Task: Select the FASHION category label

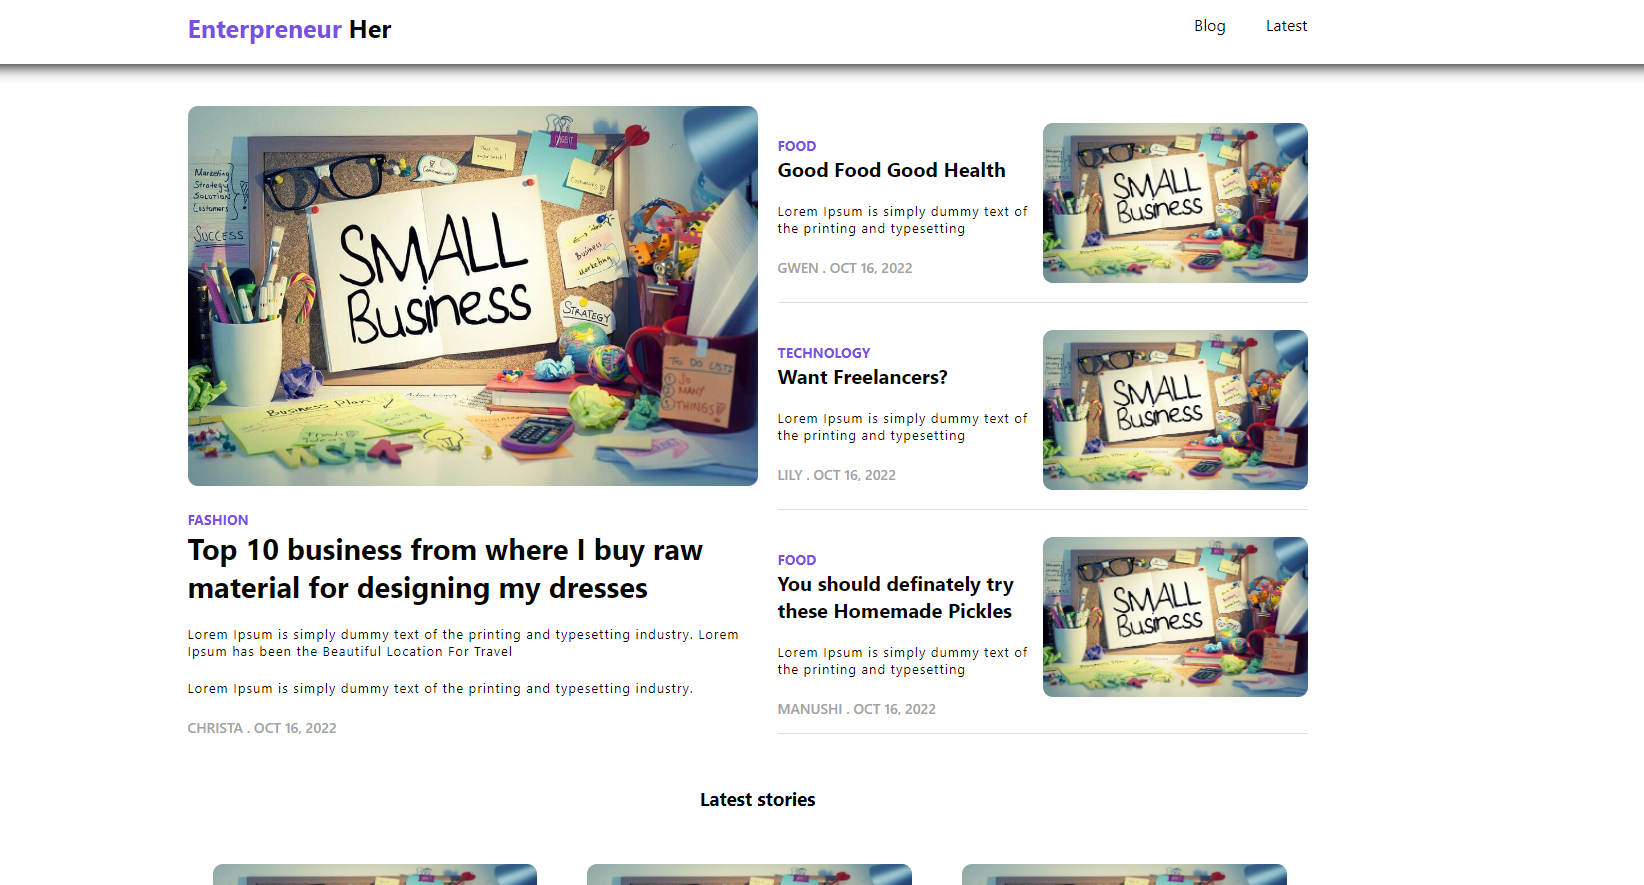Action: pos(218,520)
